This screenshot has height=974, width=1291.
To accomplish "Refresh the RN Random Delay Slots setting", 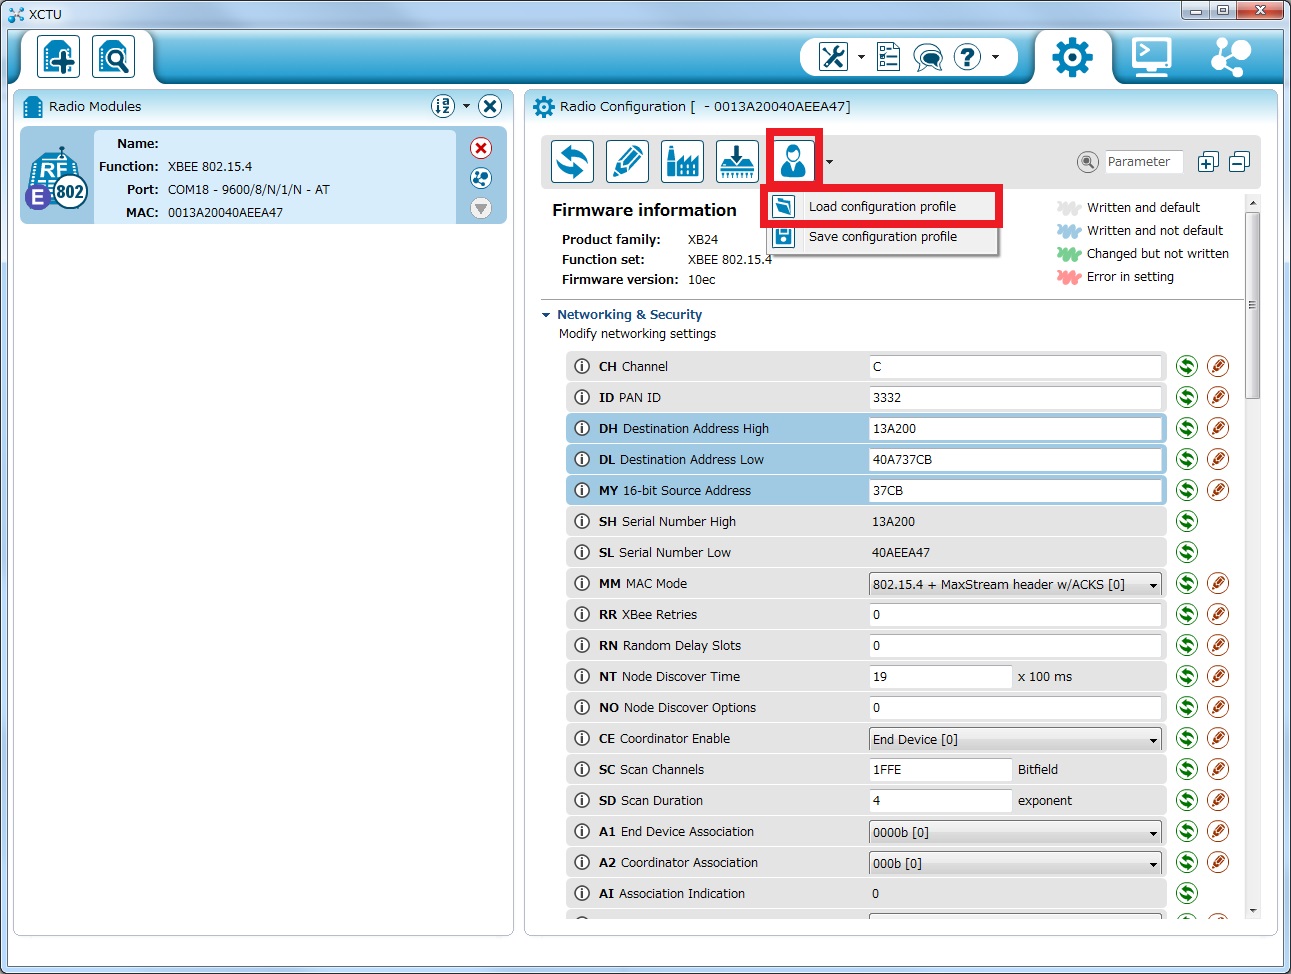I will pos(1187,645).
